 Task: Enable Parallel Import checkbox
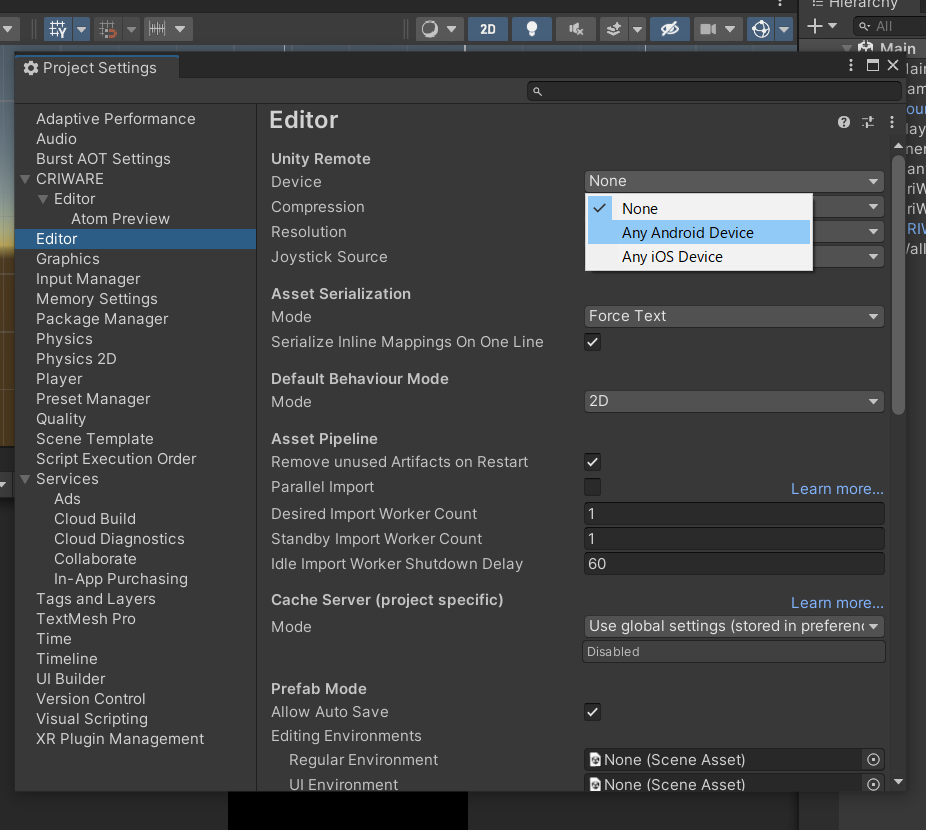tap(592, 487)
